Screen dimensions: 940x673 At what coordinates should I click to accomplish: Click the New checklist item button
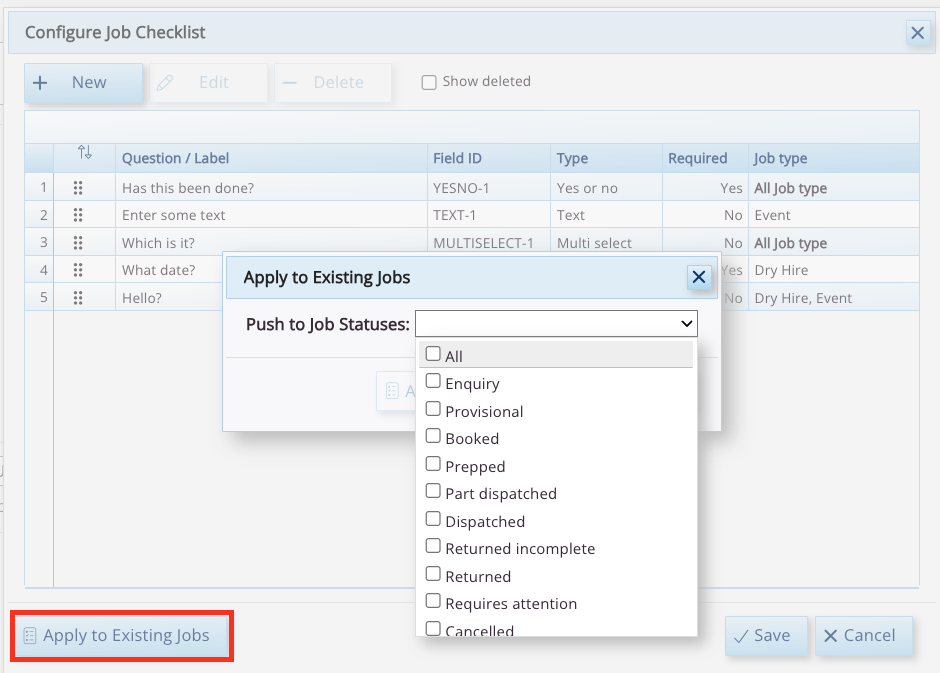click(83, 83)
